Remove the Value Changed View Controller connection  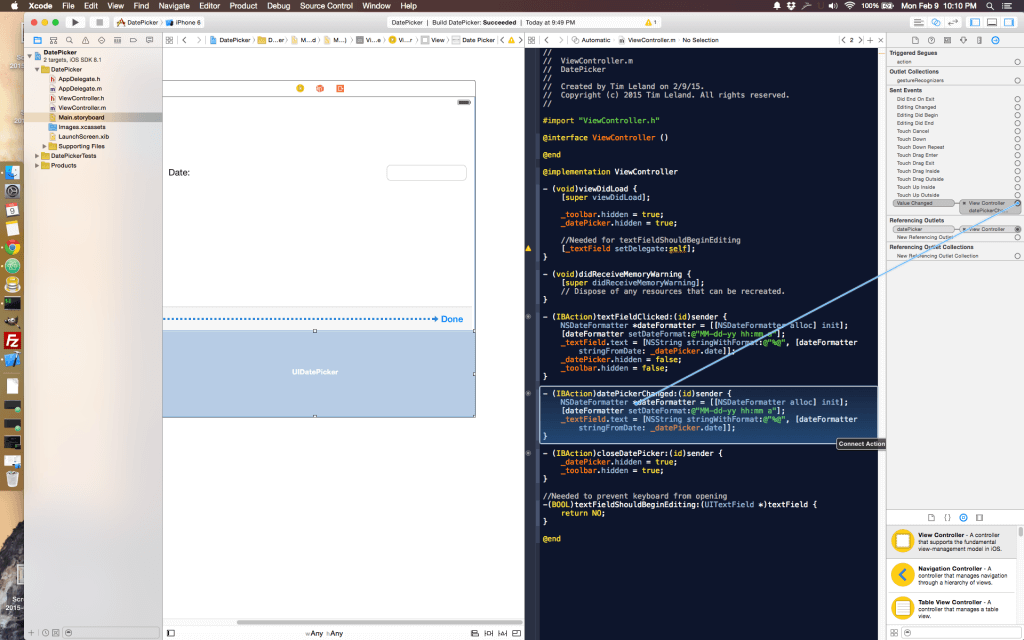964,203
